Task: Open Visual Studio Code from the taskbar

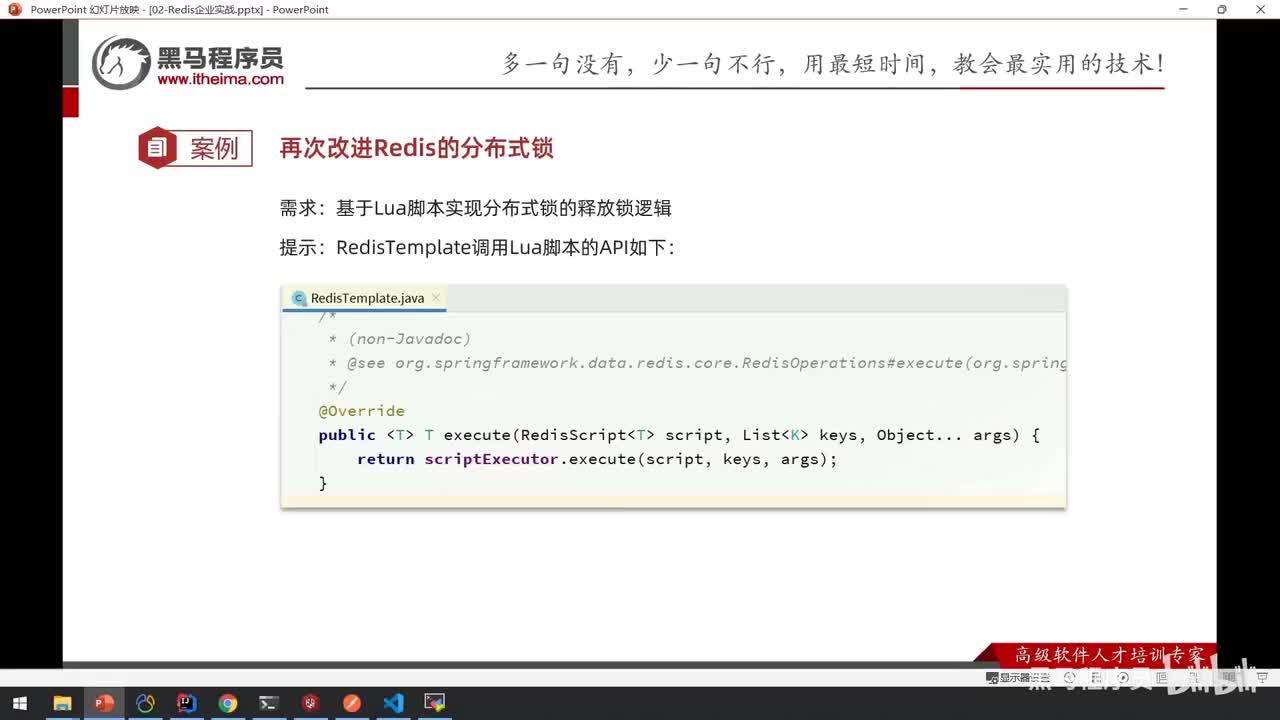Action: [393, 703]
